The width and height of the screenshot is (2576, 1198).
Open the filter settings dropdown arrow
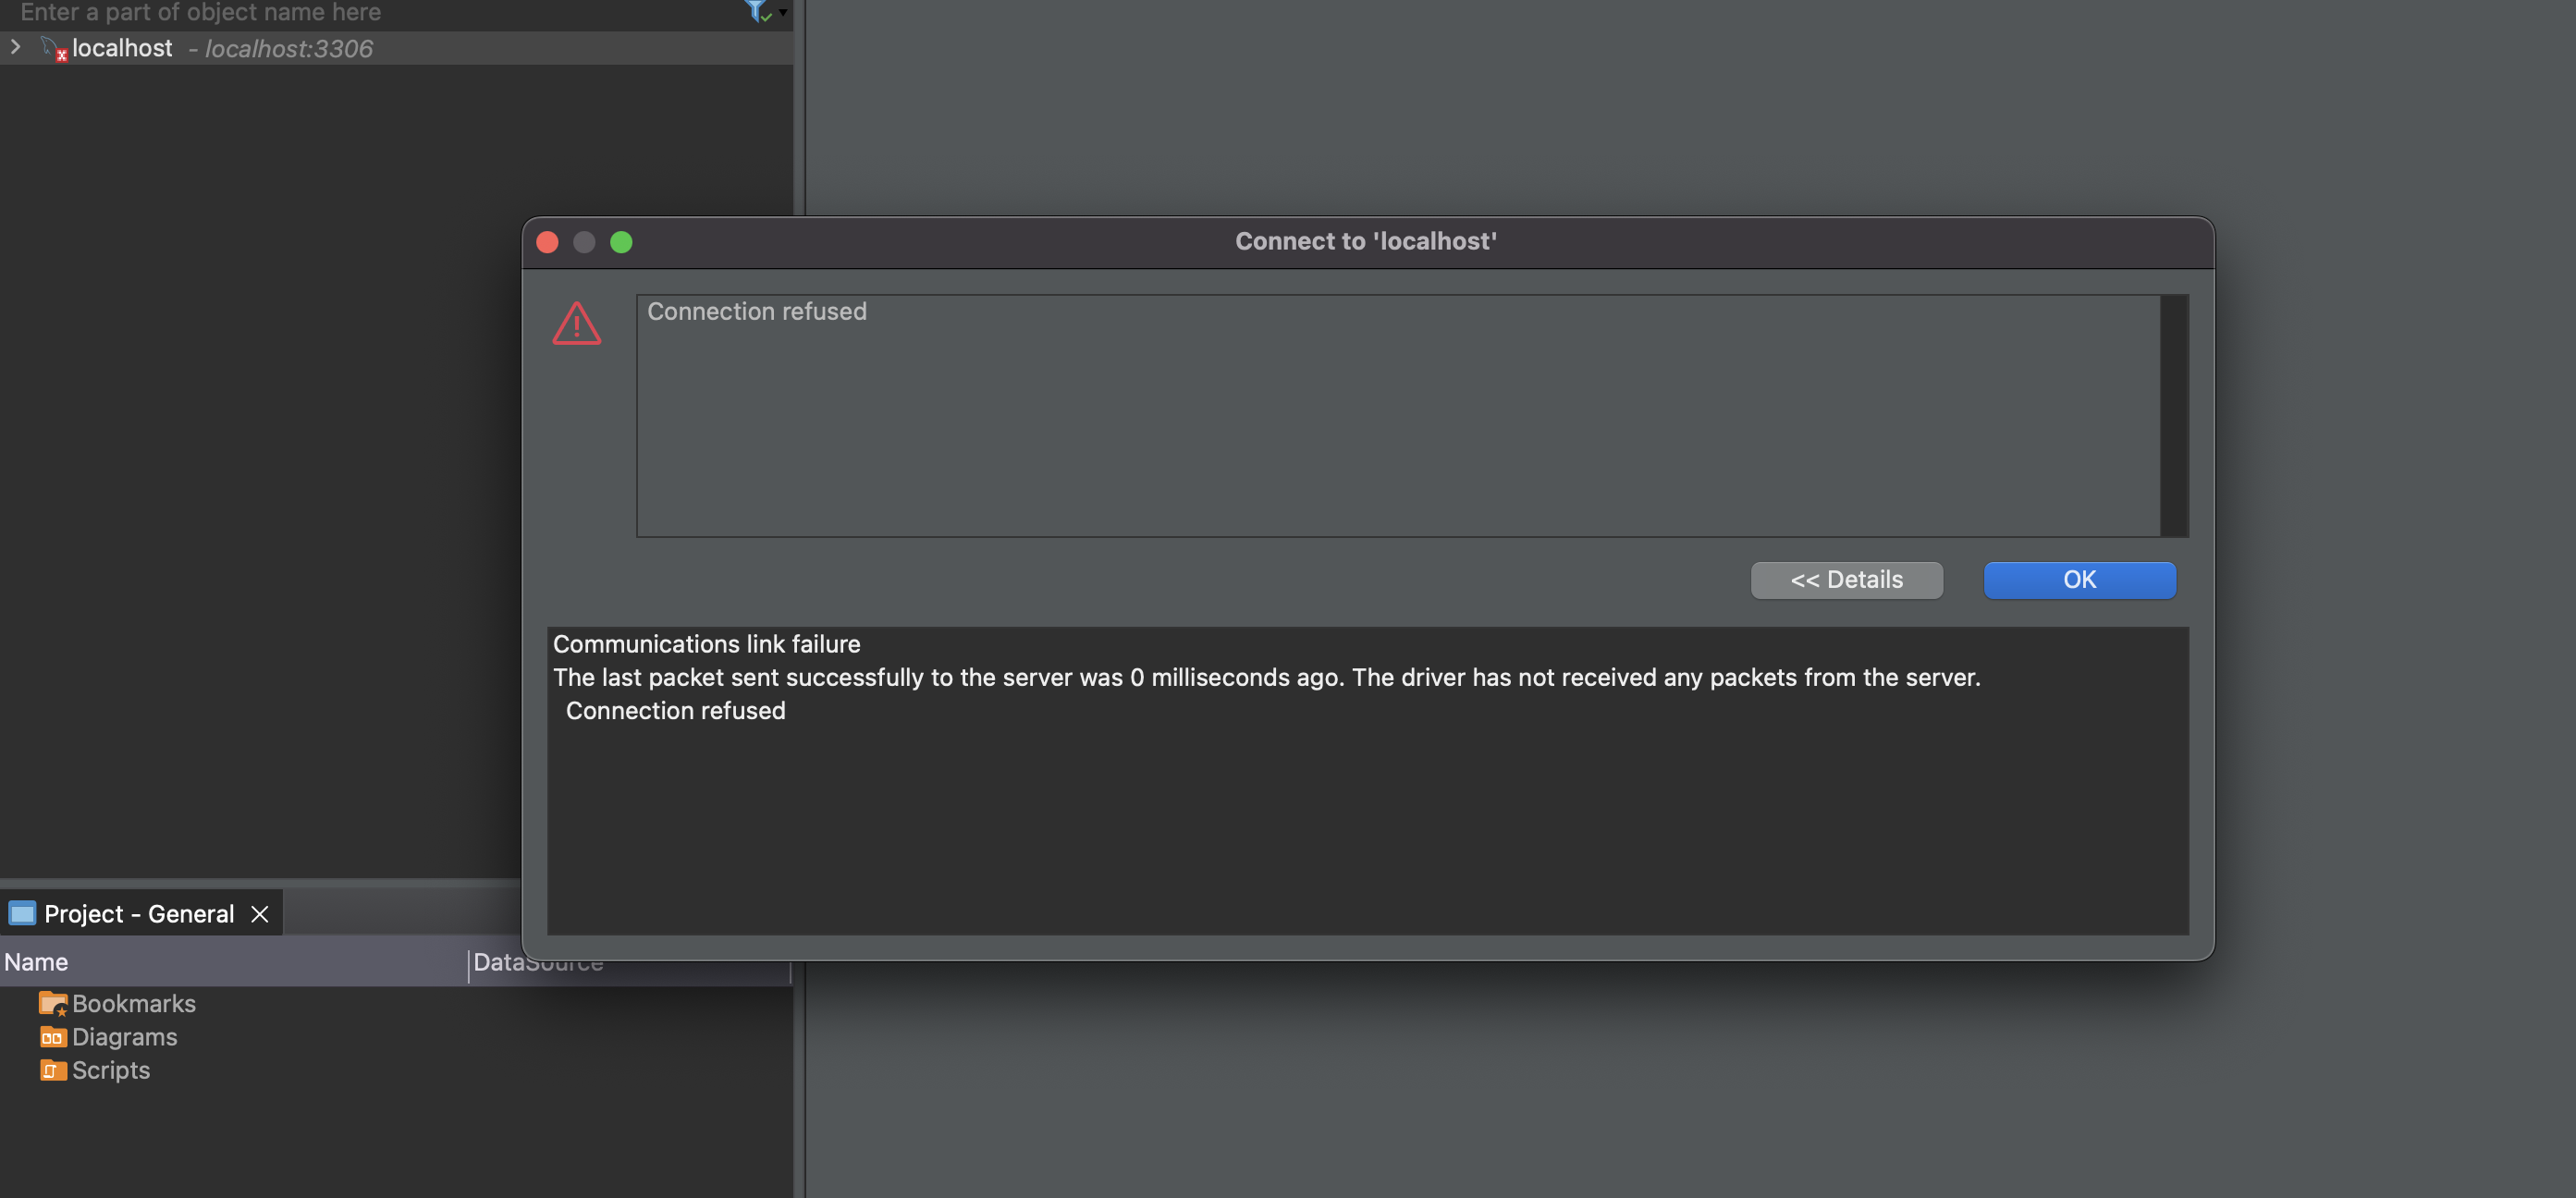783,13
